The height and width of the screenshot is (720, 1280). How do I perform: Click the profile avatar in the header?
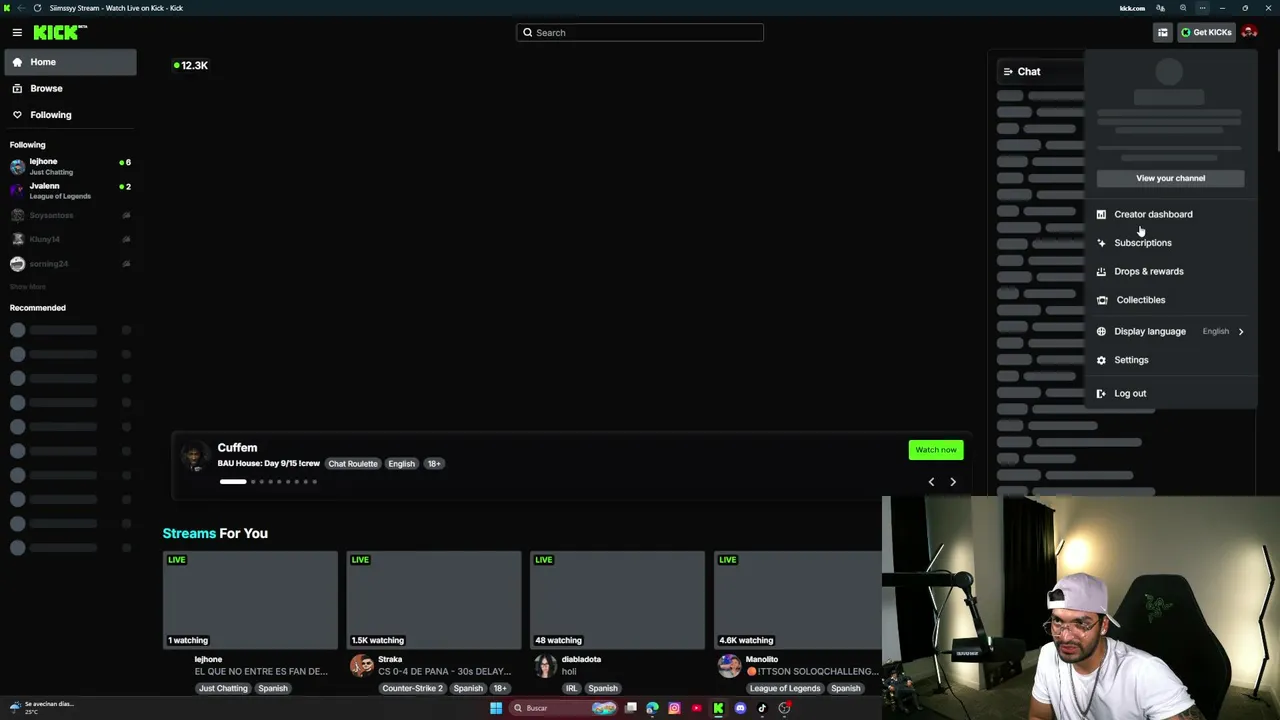pyautogui.click(x=1250, y=32)
